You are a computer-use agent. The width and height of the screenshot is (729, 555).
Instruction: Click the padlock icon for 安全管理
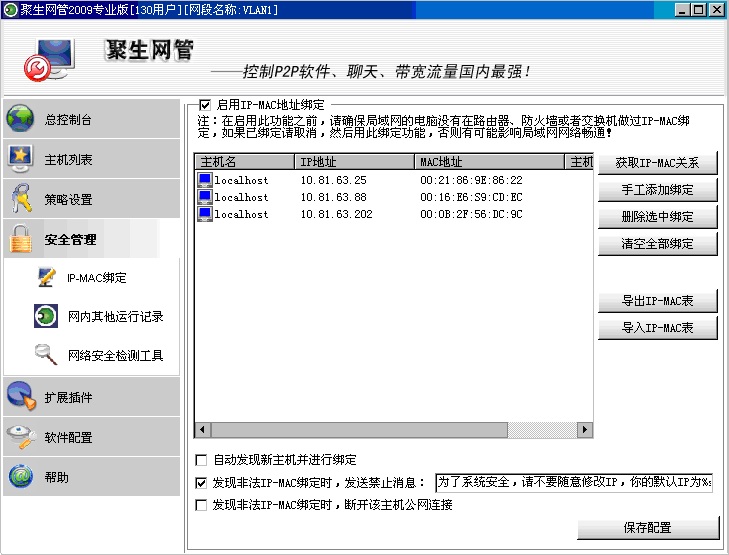tap(21, 238)
